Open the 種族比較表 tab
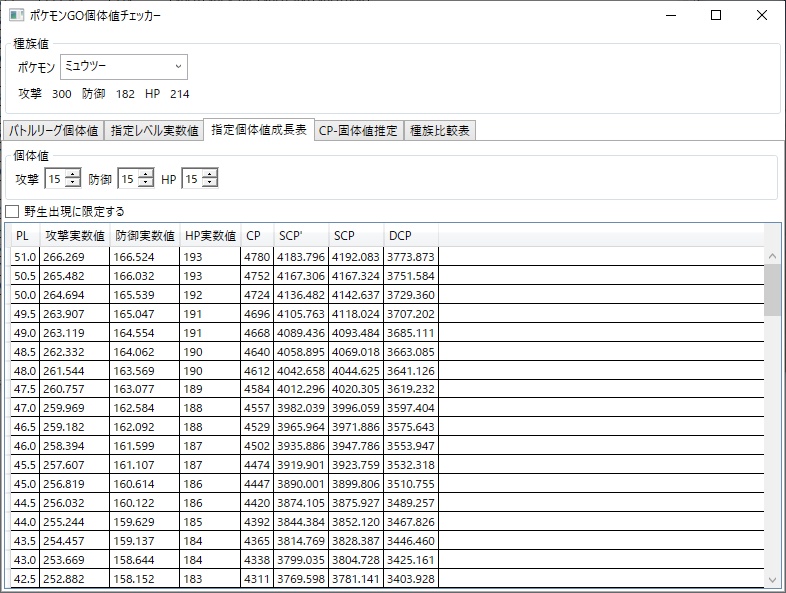The image size is (786, 593). 440,131
